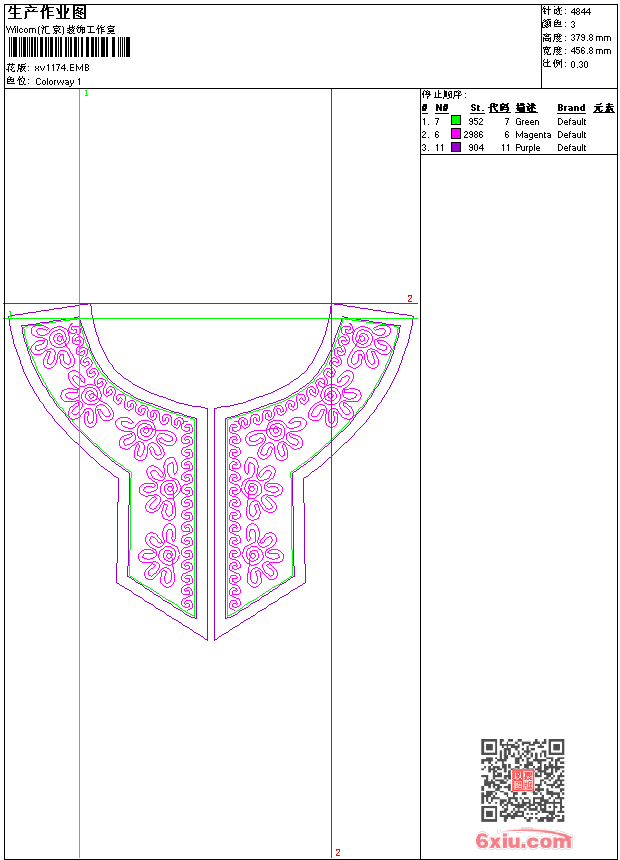
Task: Select the height value '379.8 mm'
Action: pyautogui.click(x=590, y=38)
